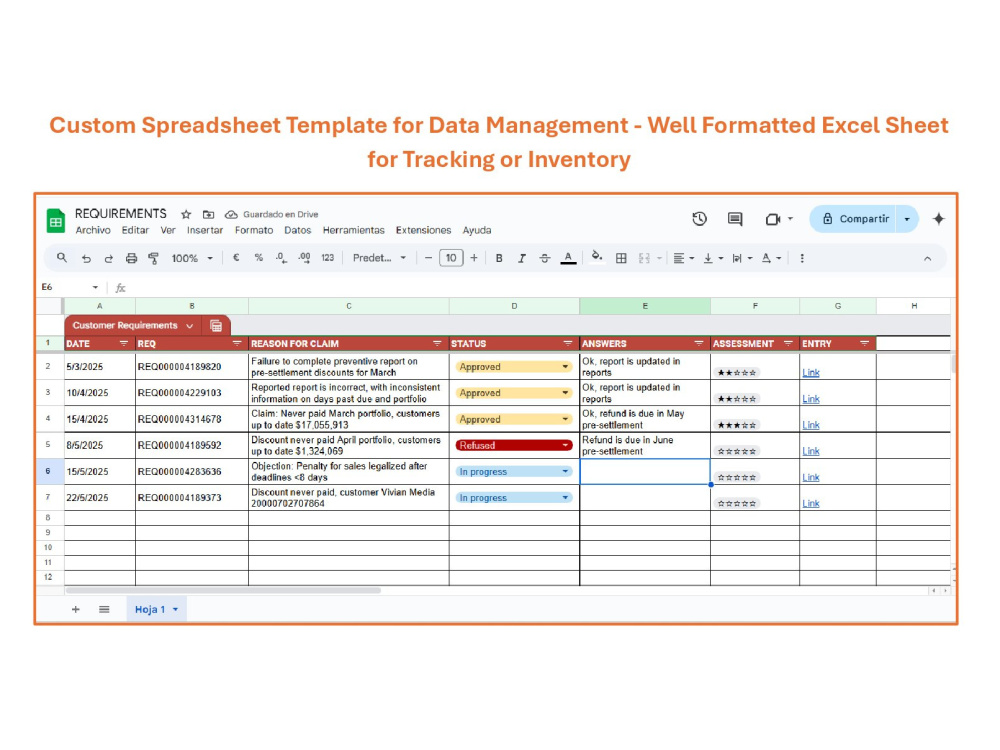Toggle italic formatting
This screenshot has height=750, width=1000.
tap(522, 258)
